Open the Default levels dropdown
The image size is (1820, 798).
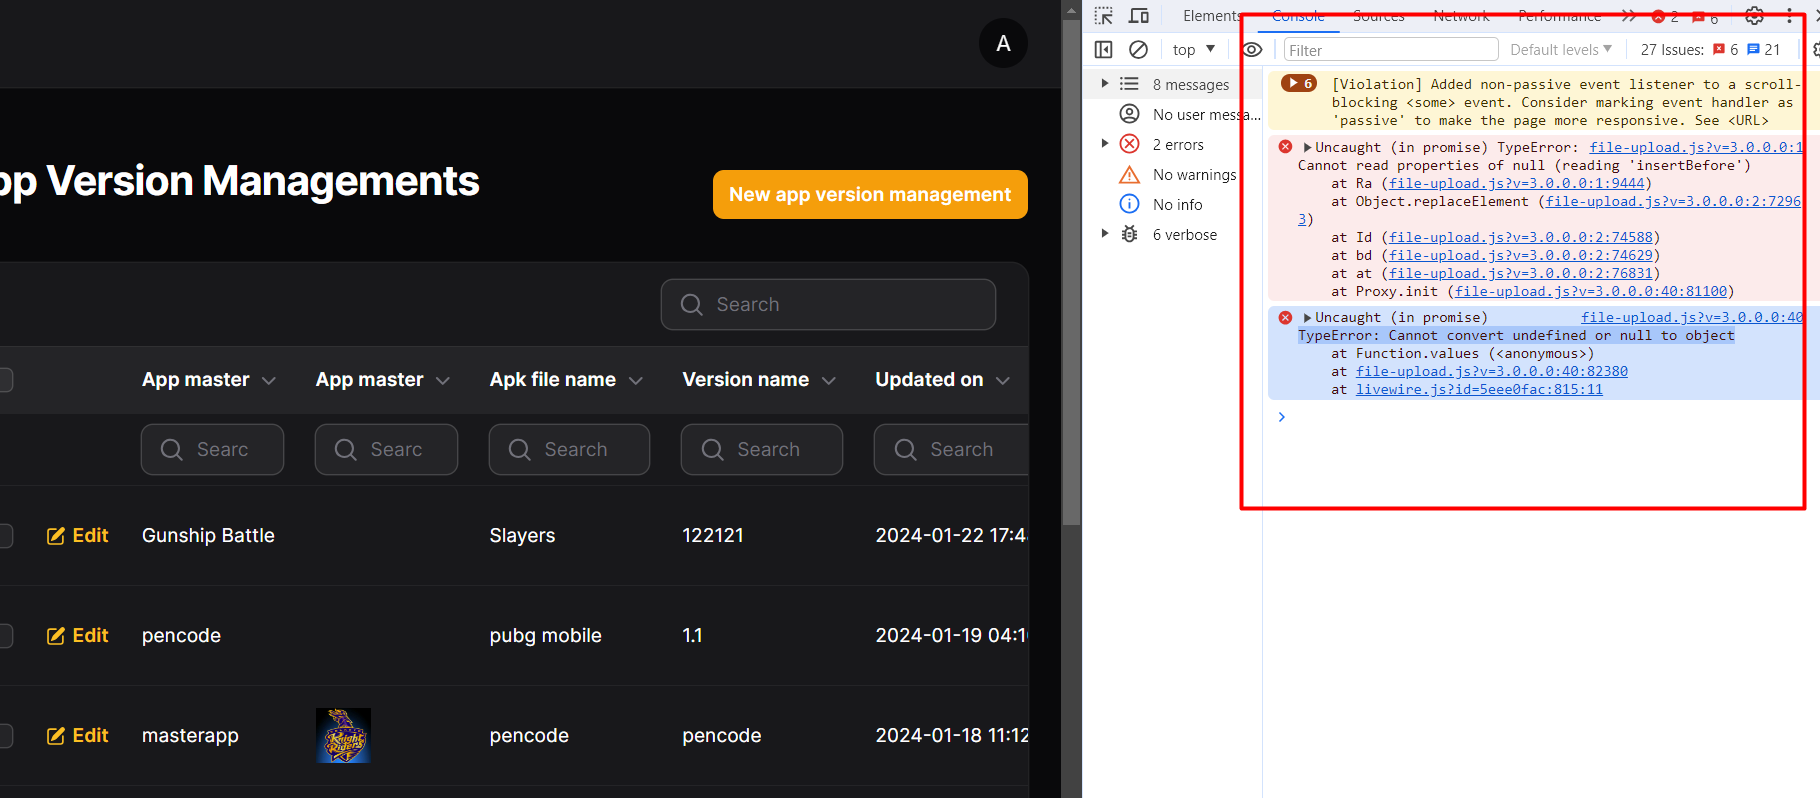1560,49
